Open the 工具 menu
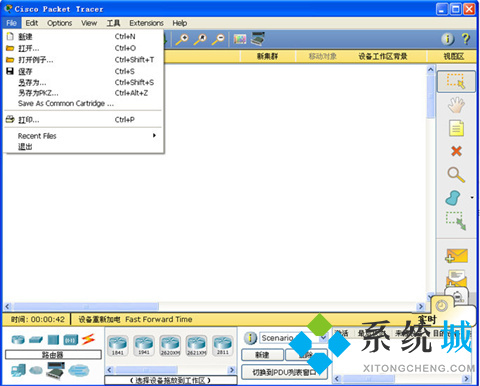The image size is (480, 386). coord(113,23)
